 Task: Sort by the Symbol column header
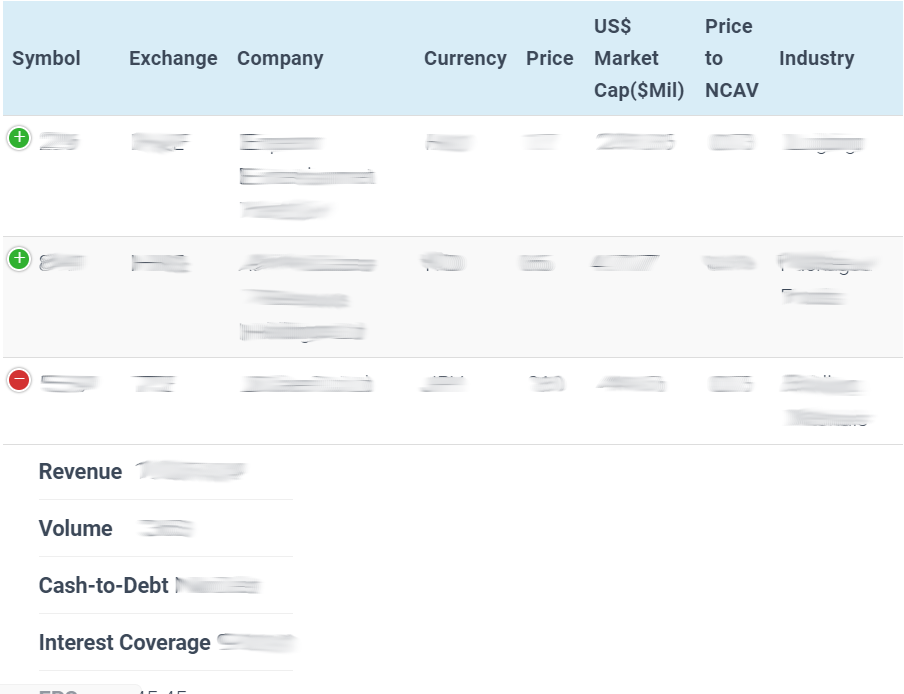(46, 58)
